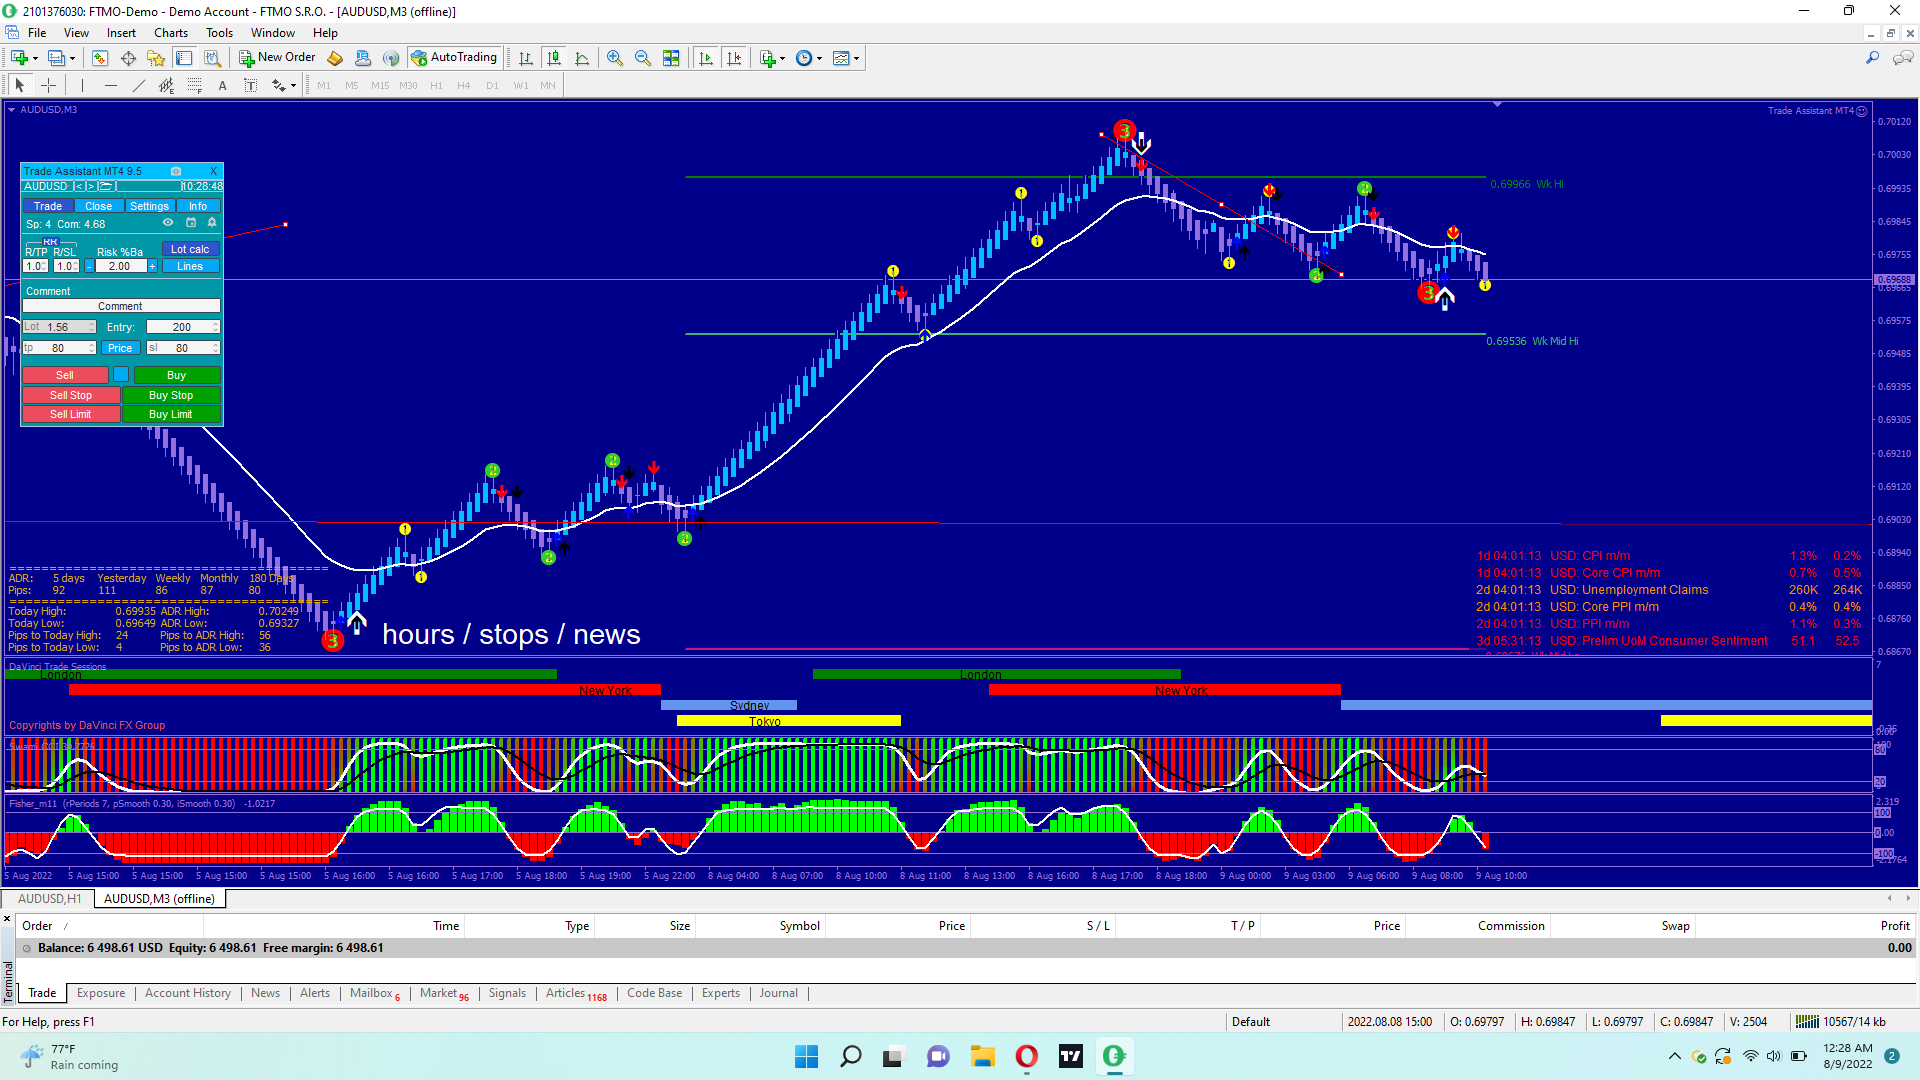Expand the templates dropdown arrow
1920x1080 pixels.
856,59
